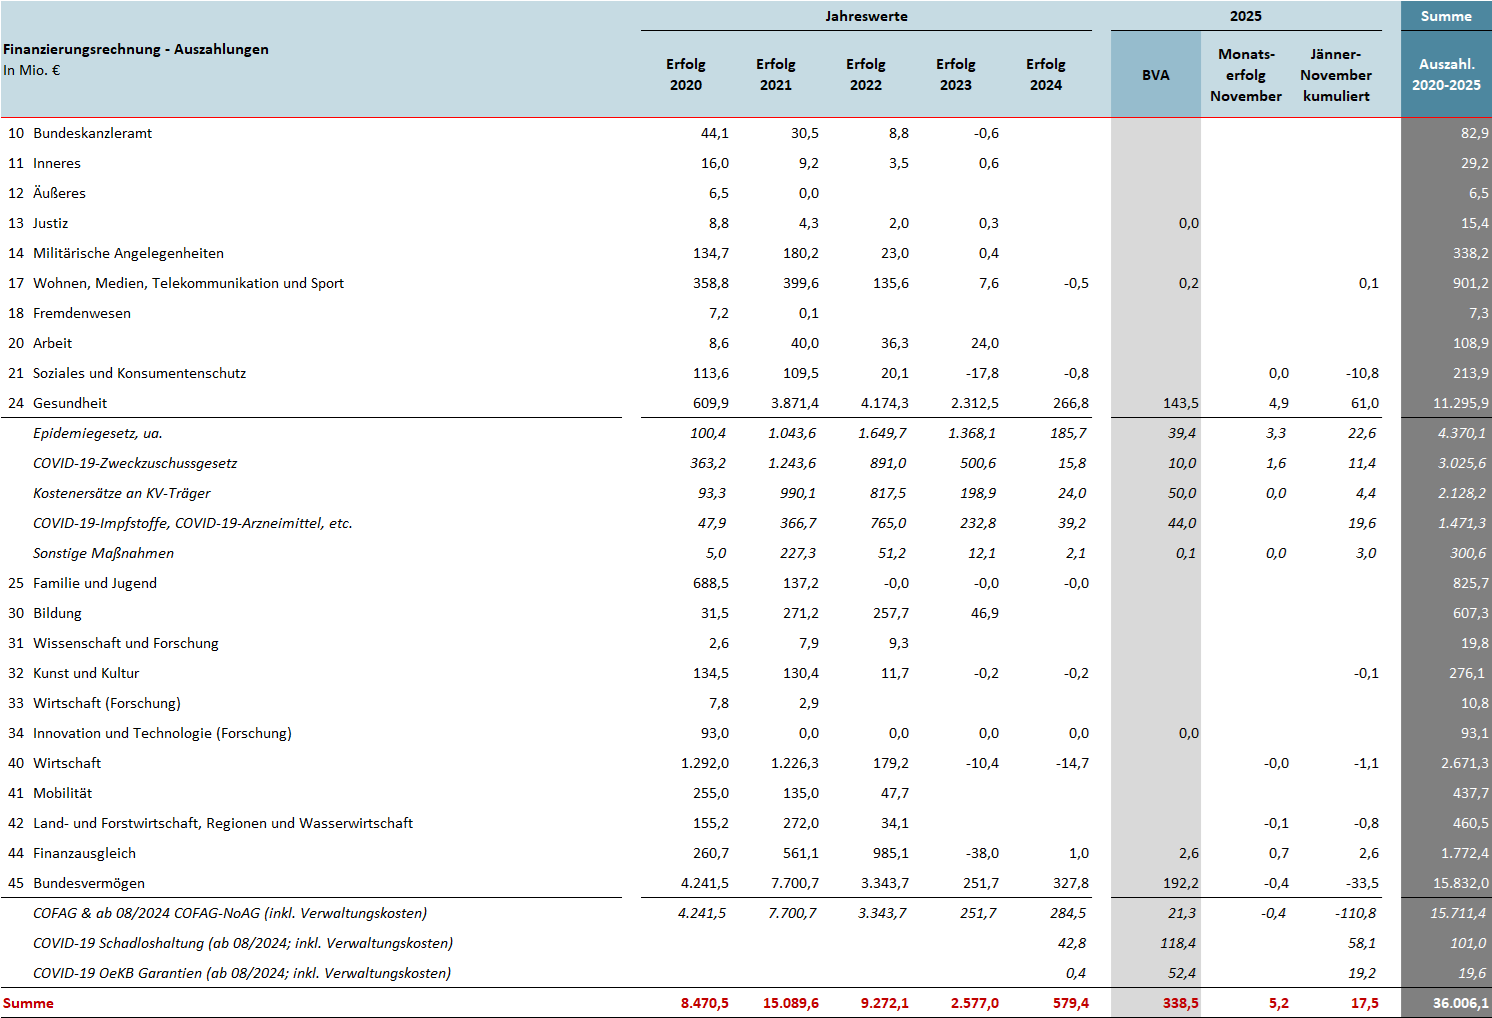Click the red total value 15.089,6

(790, 1003)
